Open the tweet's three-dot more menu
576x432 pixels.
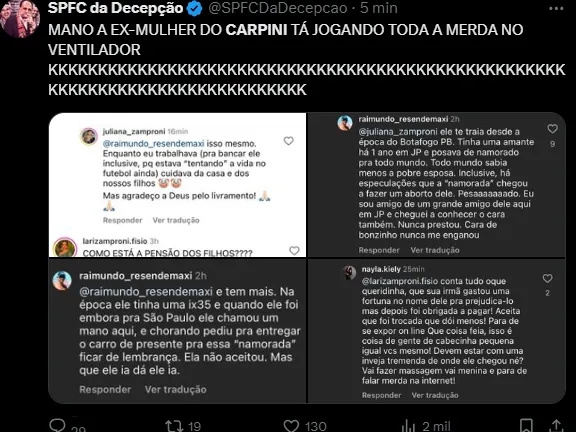coord(556,9)
